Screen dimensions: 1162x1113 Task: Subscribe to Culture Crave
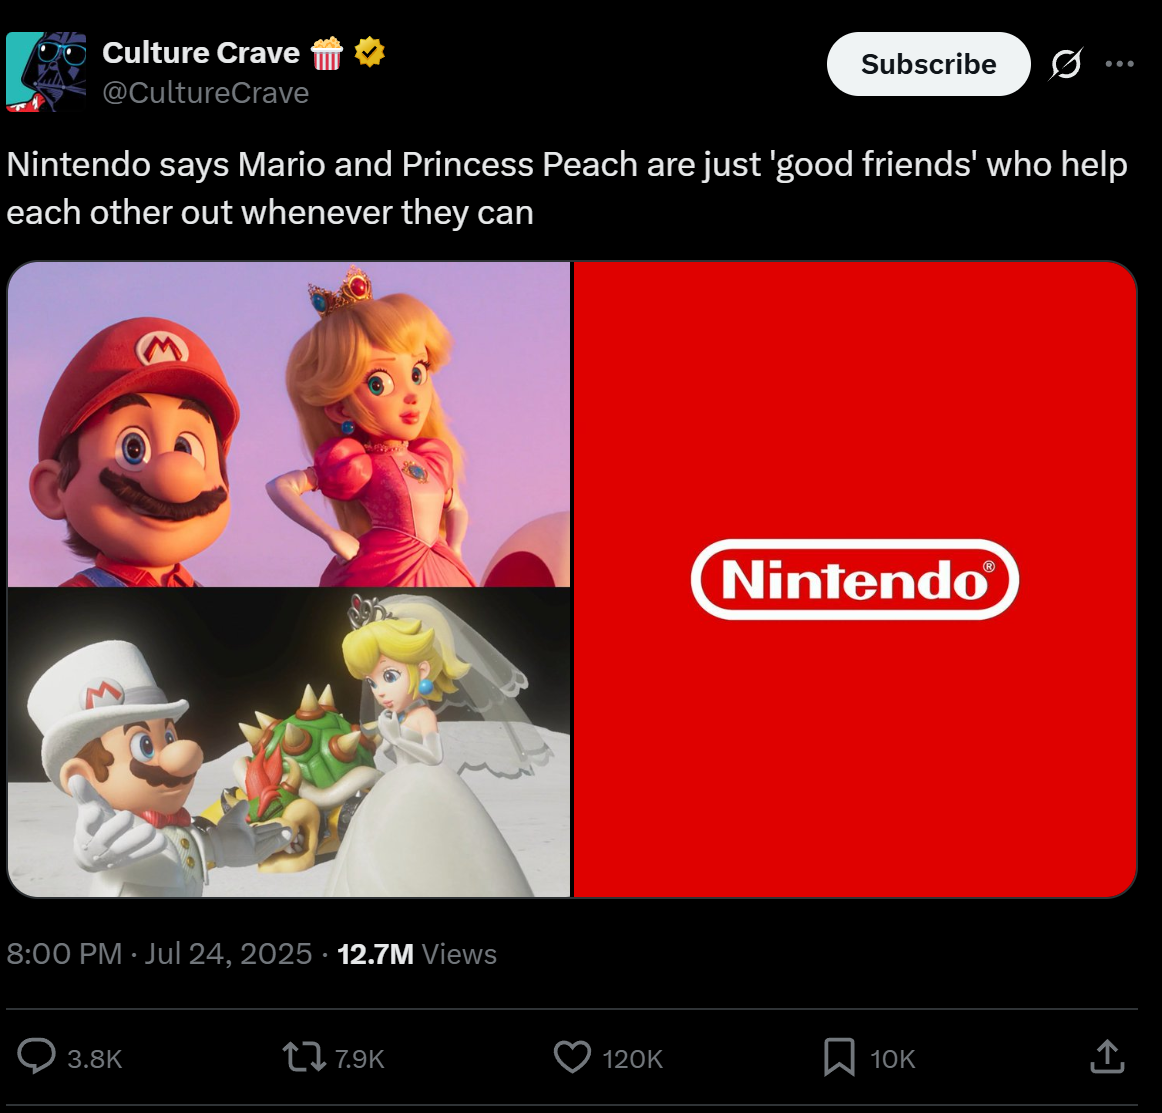928,64
